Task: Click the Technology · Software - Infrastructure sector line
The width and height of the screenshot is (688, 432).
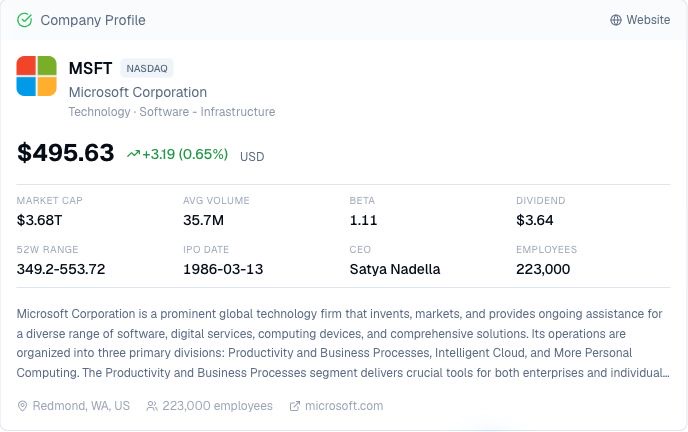Action: point(172,112)
